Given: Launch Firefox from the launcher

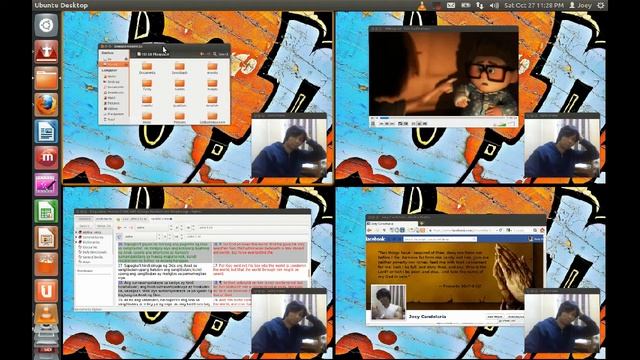Looking at the screenshot, I should 46,104.
